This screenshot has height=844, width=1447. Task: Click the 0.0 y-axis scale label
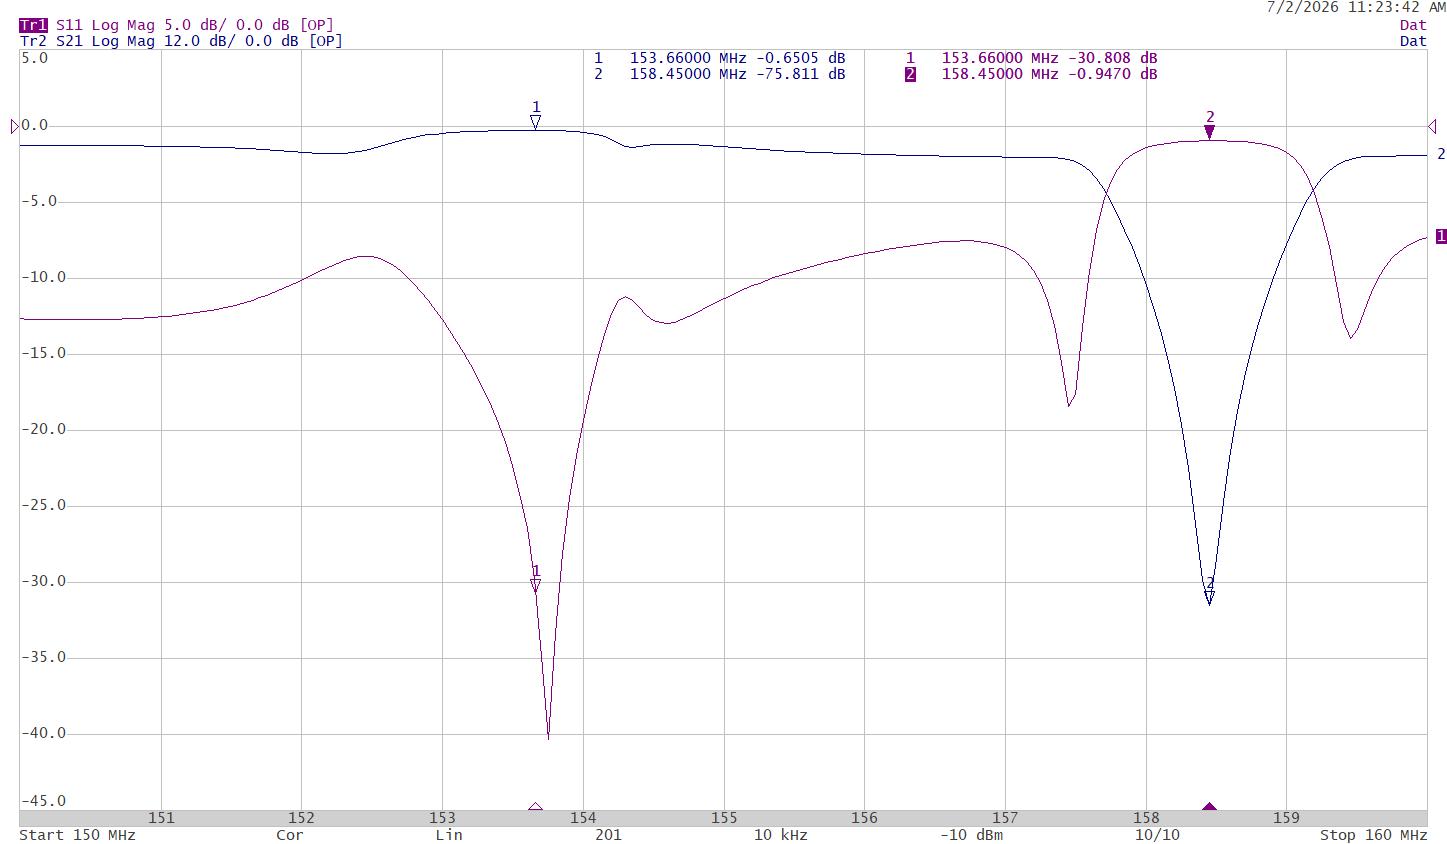pyautogui.click(x=34, y=126)
